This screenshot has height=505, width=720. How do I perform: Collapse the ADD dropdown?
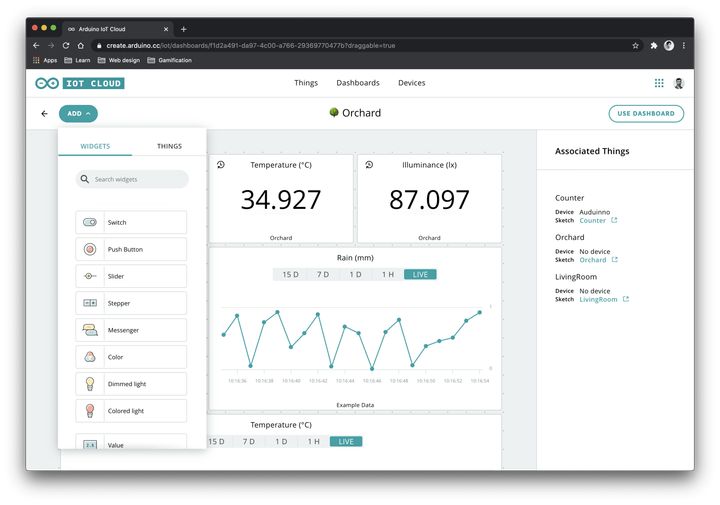[78, 114]
